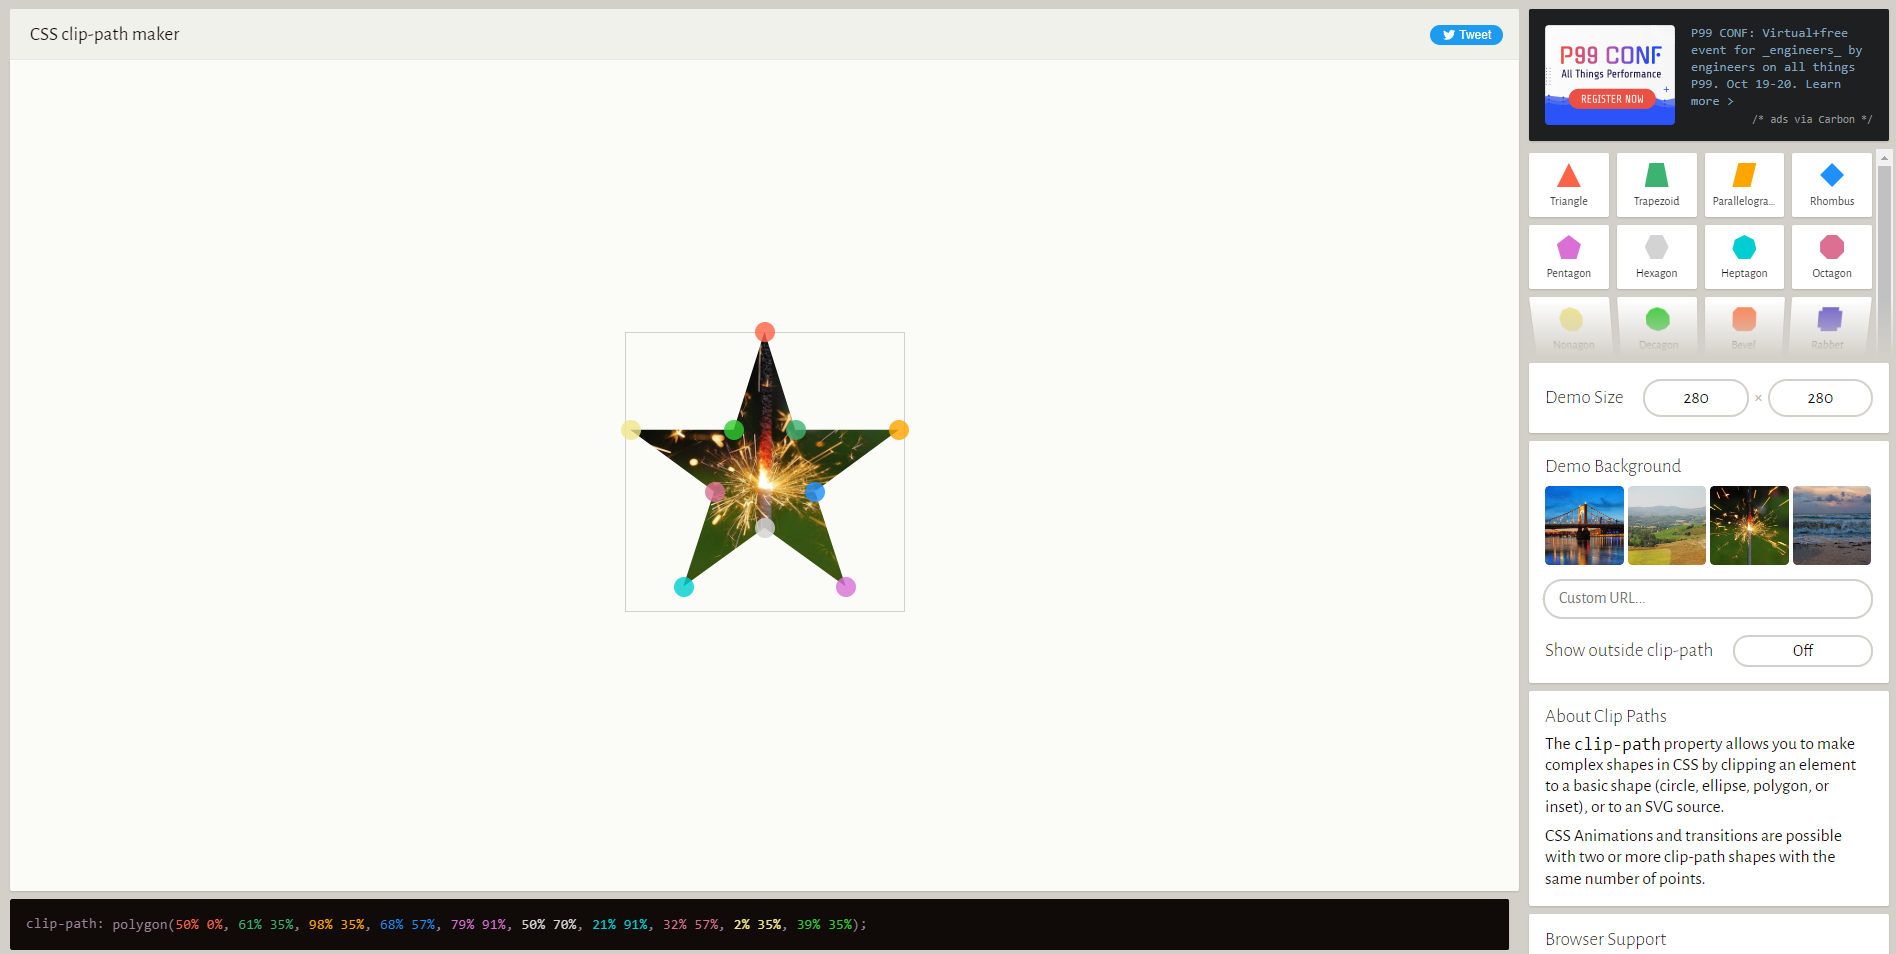This screenshot has height=954, width=1896.
Task: Click the Tweet button
Action: (1466, 35)
